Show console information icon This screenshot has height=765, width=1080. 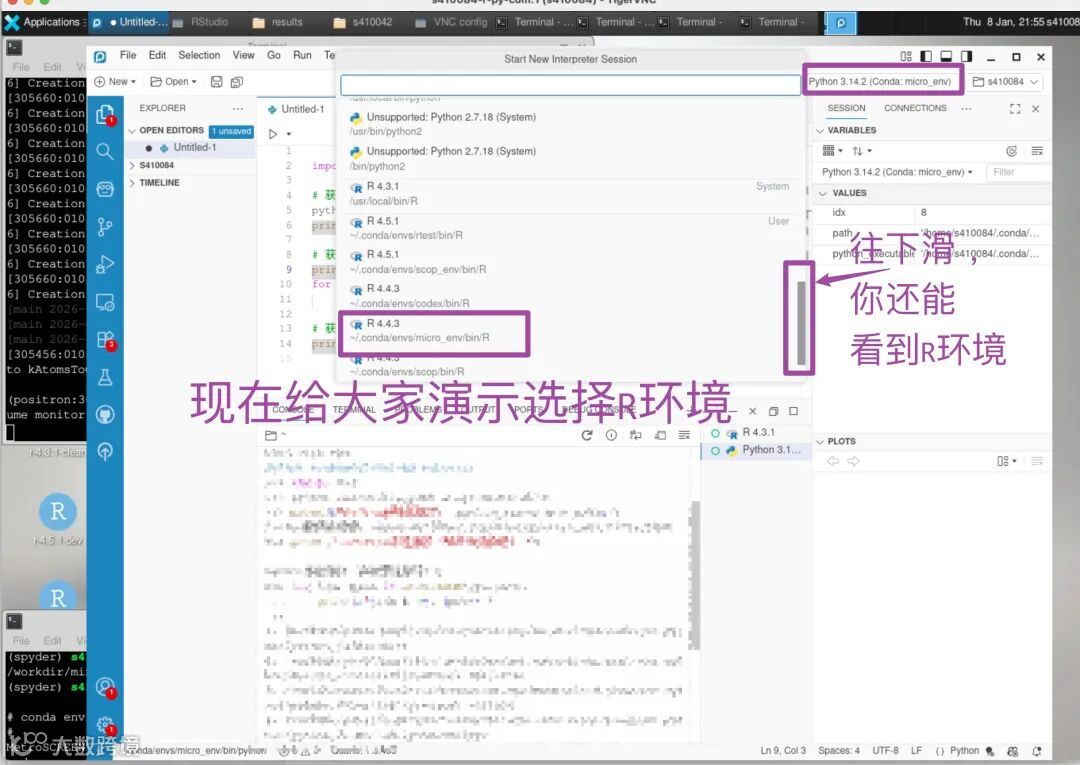(x=611, y=435)
